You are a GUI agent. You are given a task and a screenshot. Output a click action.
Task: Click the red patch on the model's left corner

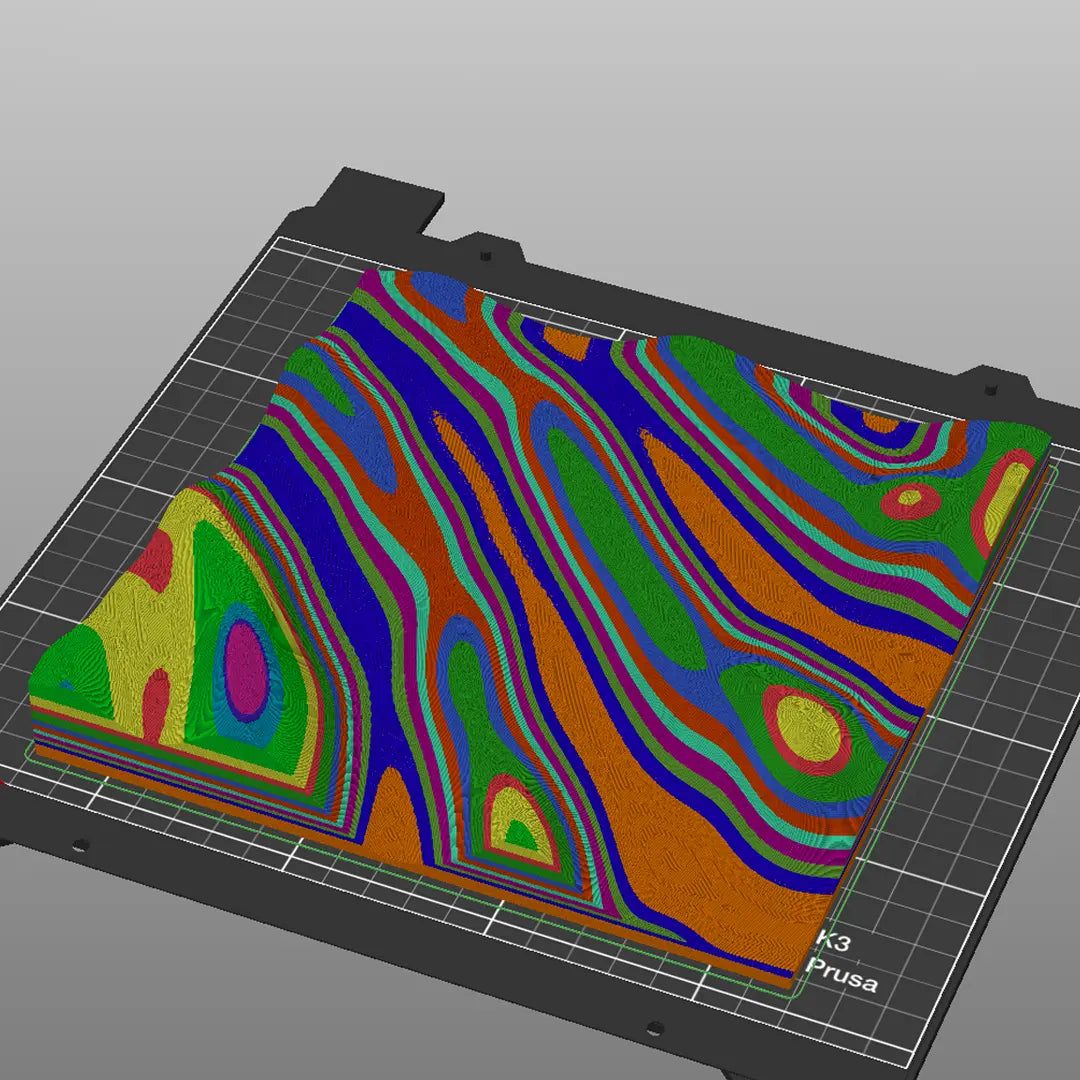[150, 562]
